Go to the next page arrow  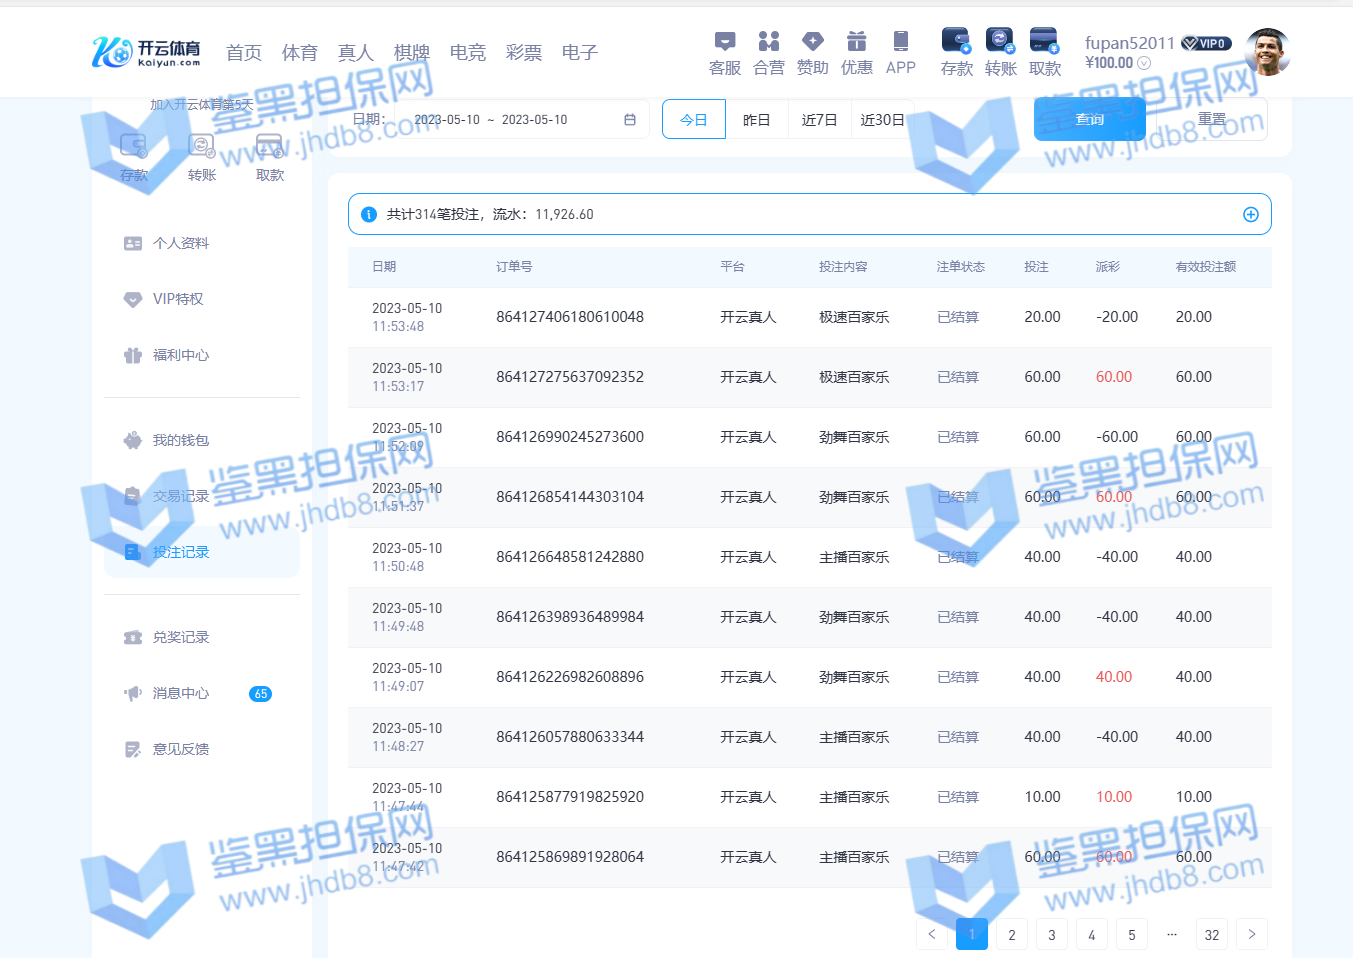1251,934
